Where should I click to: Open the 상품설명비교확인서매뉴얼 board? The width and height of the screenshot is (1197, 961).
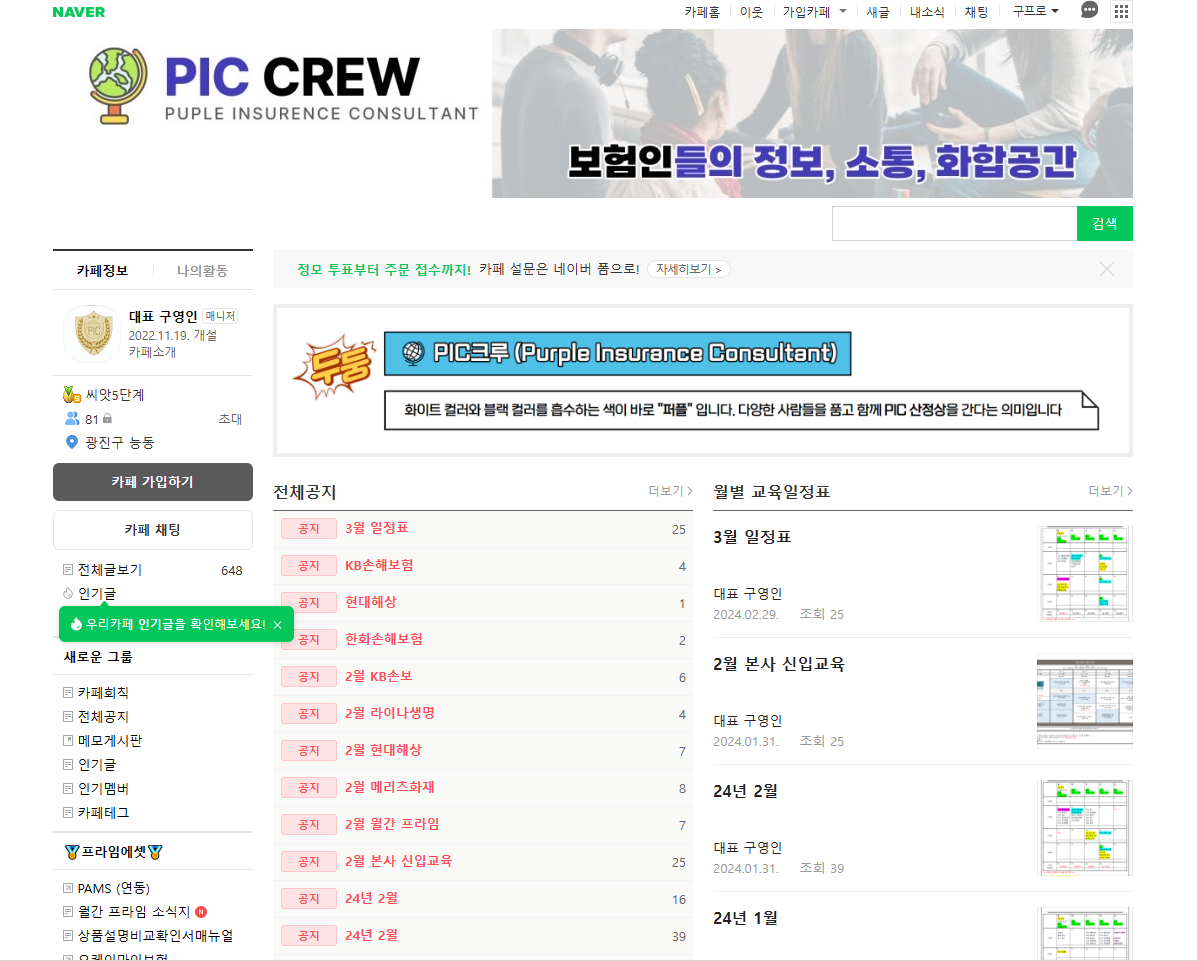click(x=156, y=935)
